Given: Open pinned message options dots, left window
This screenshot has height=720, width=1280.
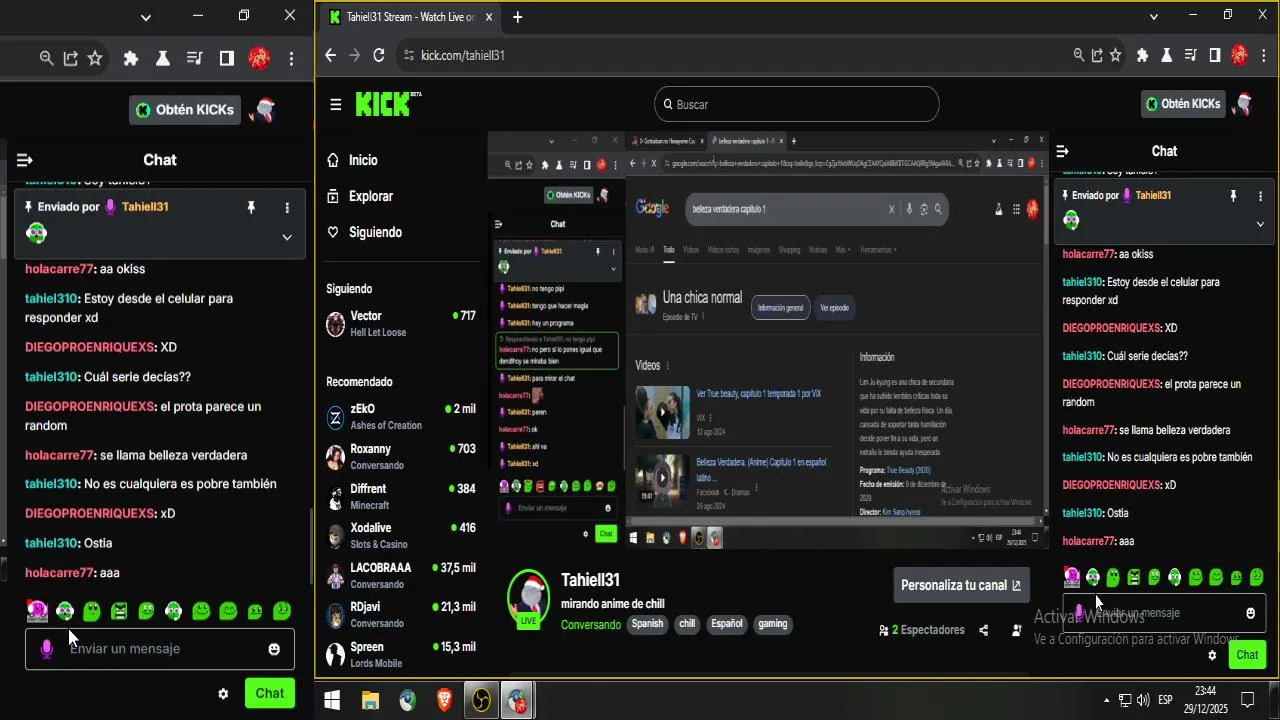Looking at the screenshot, I should point(287,207).
